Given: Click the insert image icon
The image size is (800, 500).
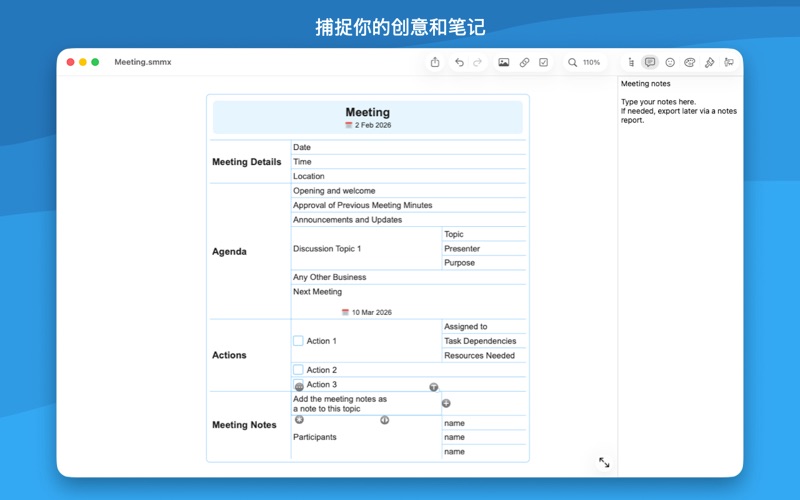Looking at the screenshot, I should click(504, 62).
